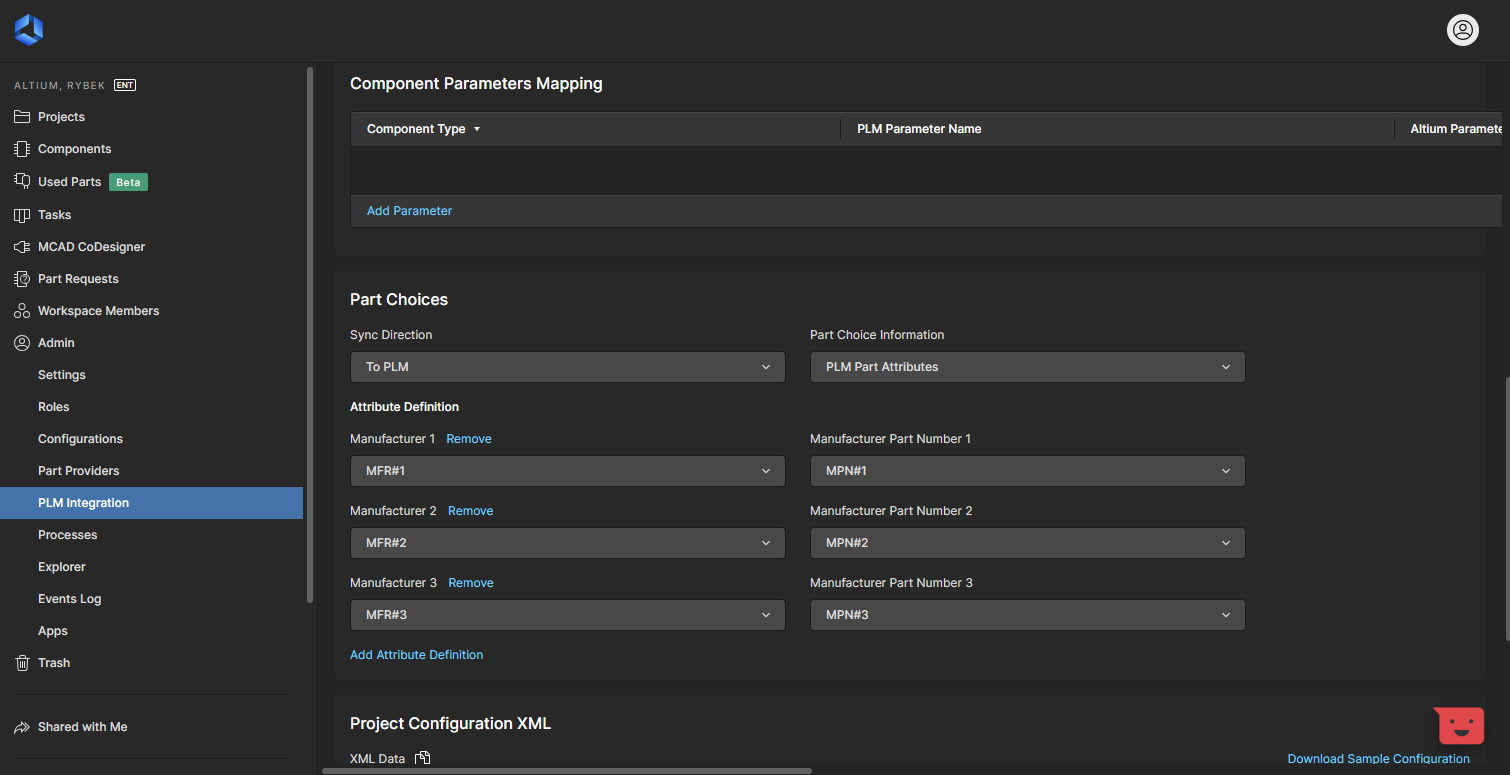Click the horizontal scrollbar at bottom
1510x775 pixels.
pos(567,771)
